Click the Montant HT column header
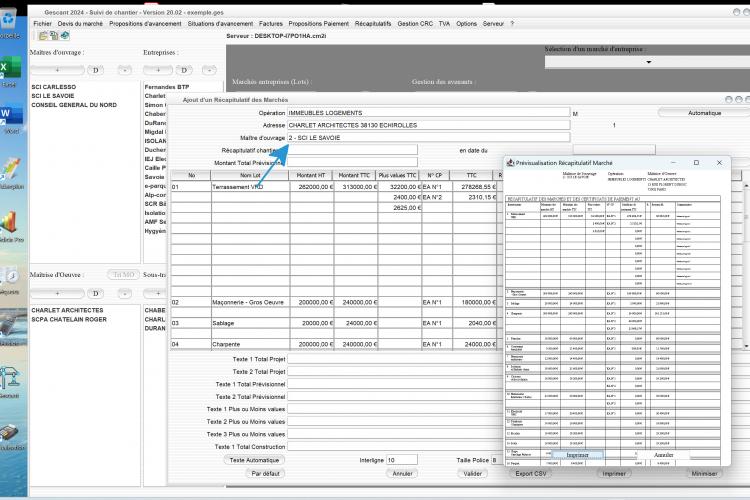This screenshot has height=500, width=750. tap(311, 176)
